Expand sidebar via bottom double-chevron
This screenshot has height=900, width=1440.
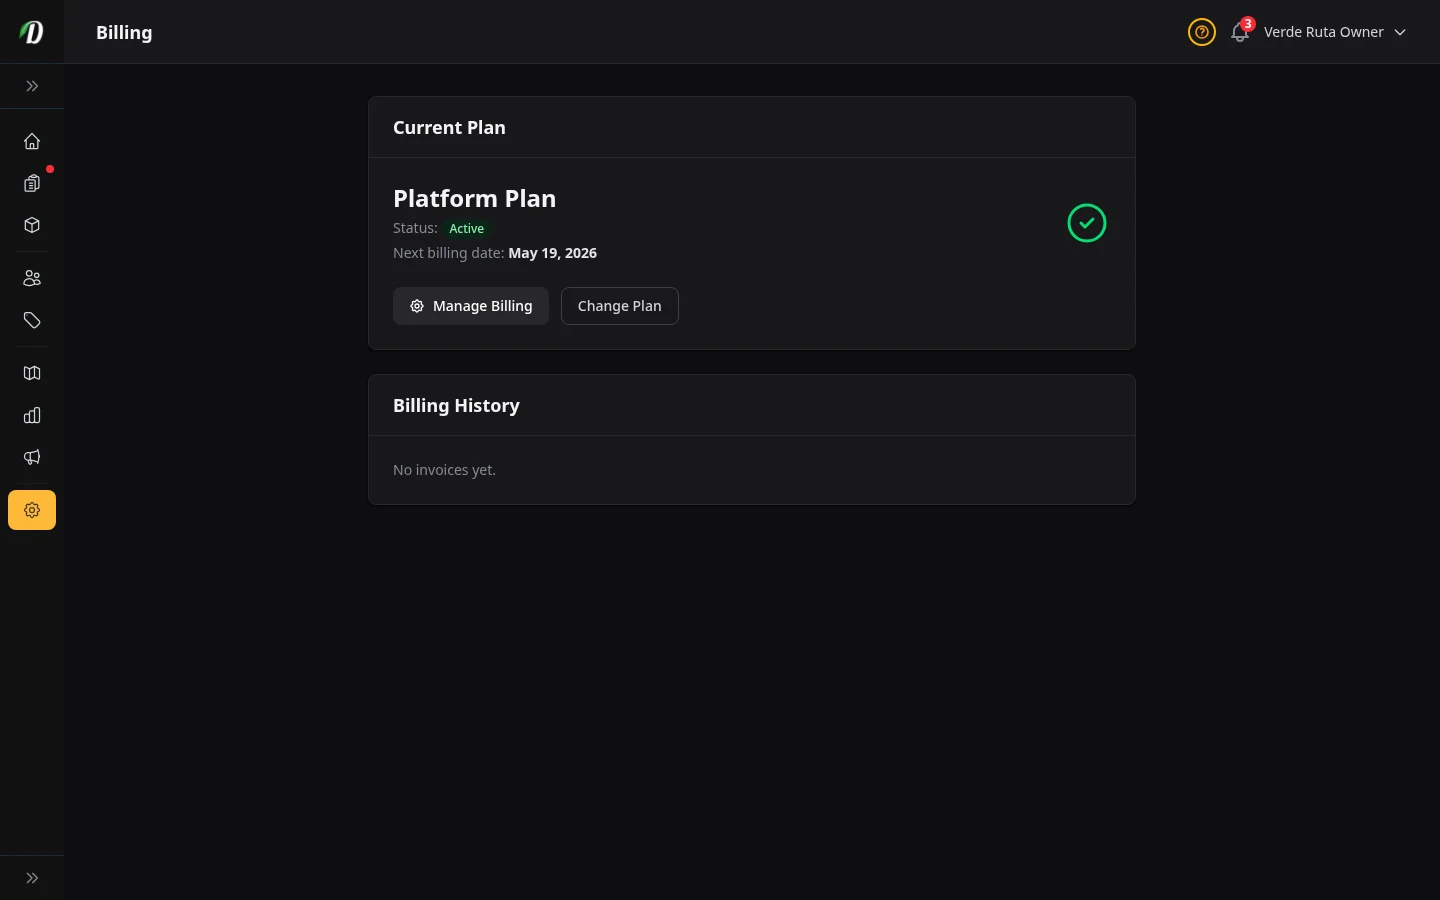tap(32, 877)
